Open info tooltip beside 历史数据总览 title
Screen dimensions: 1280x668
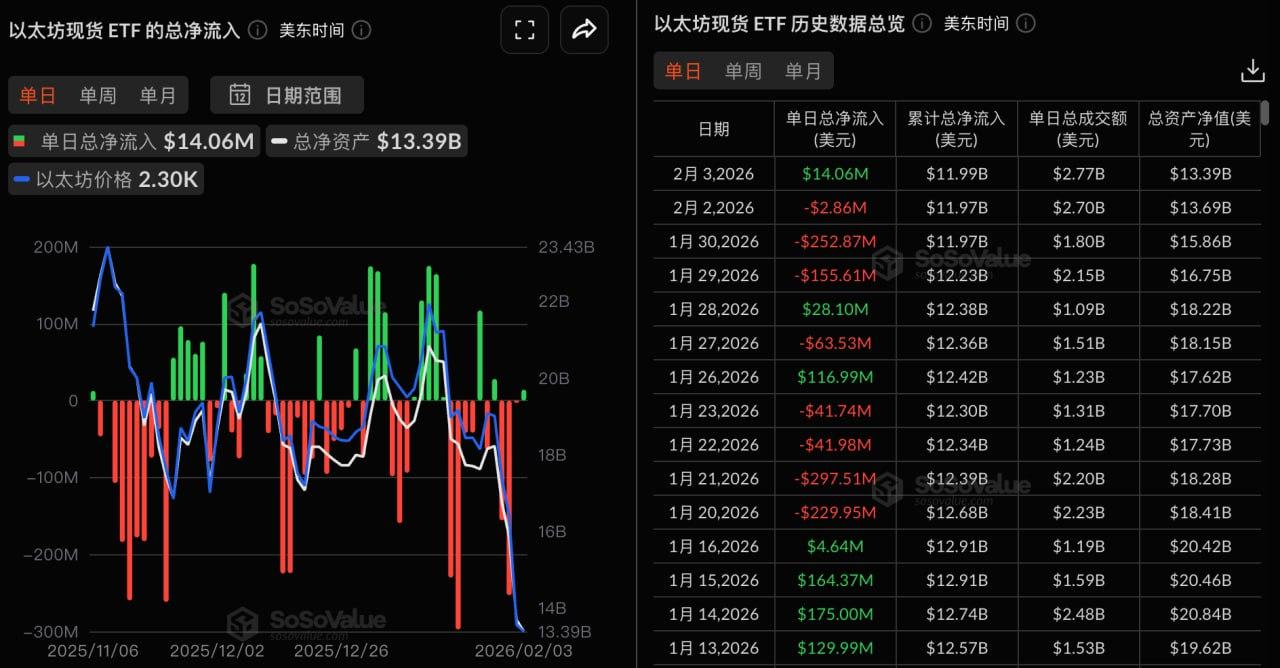click(921, 22)
